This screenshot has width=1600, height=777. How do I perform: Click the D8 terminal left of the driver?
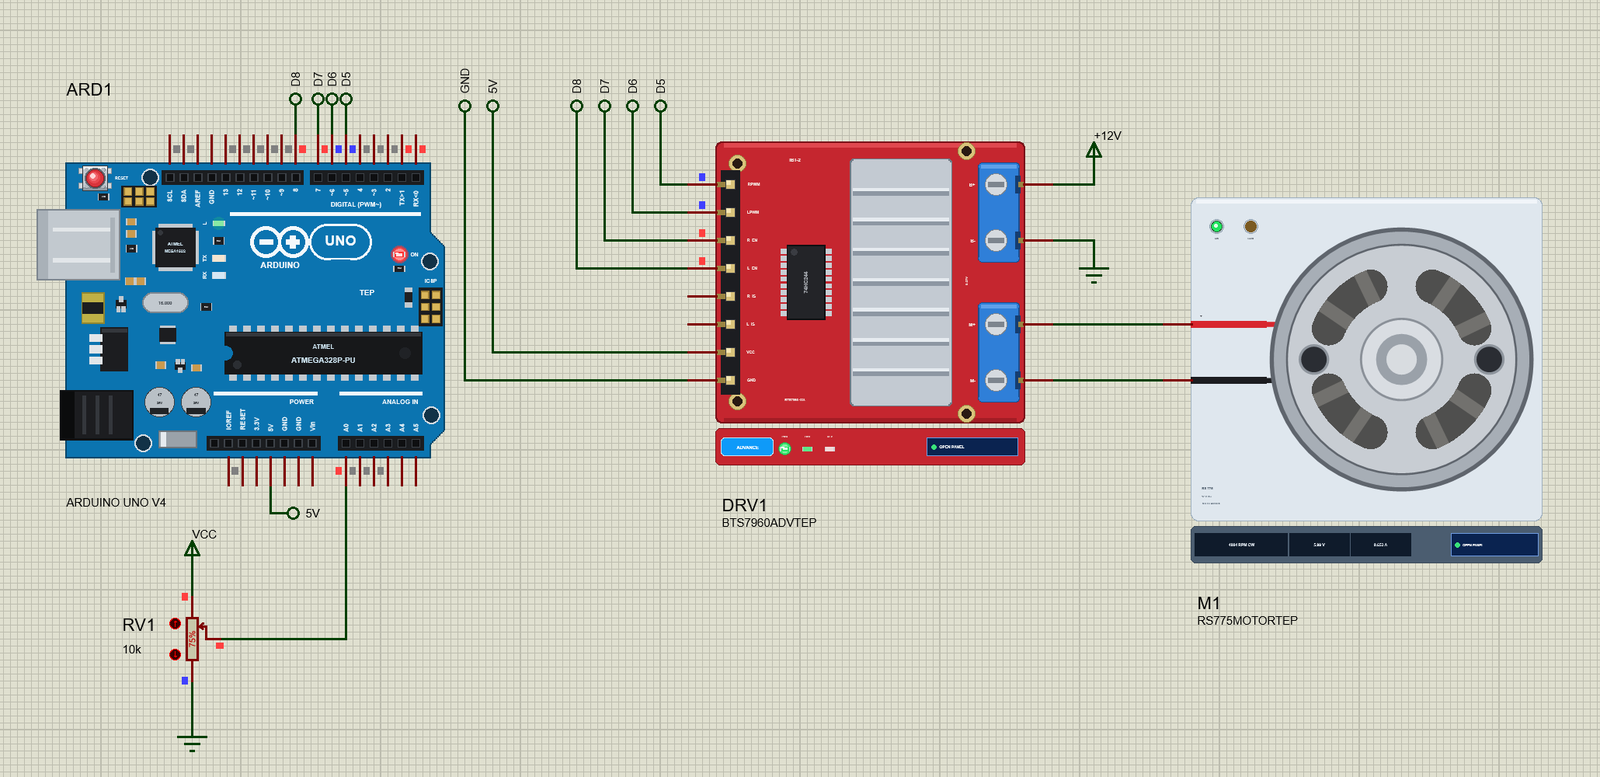pos(577,106)
